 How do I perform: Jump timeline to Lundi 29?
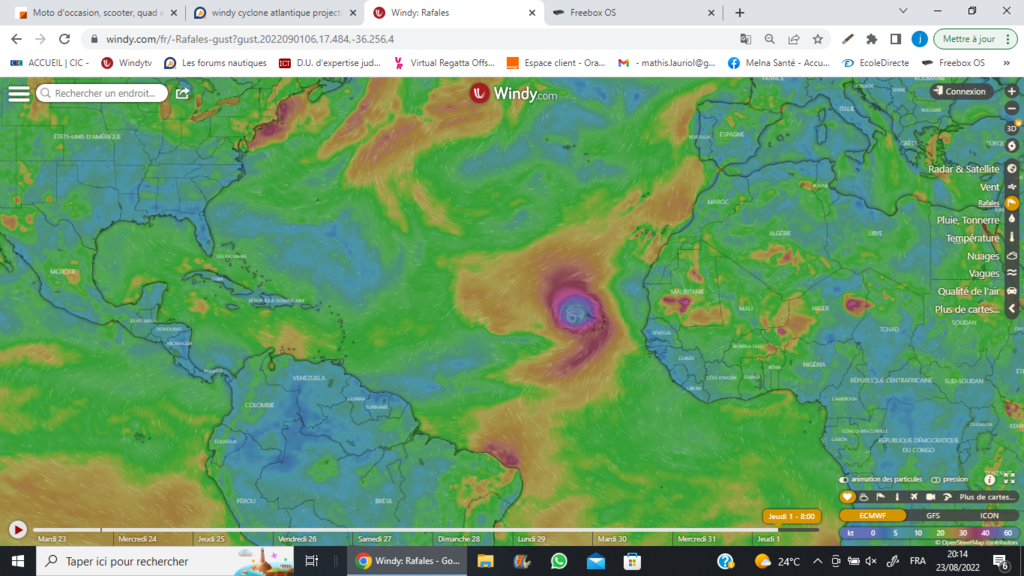[x=532, y=539]
